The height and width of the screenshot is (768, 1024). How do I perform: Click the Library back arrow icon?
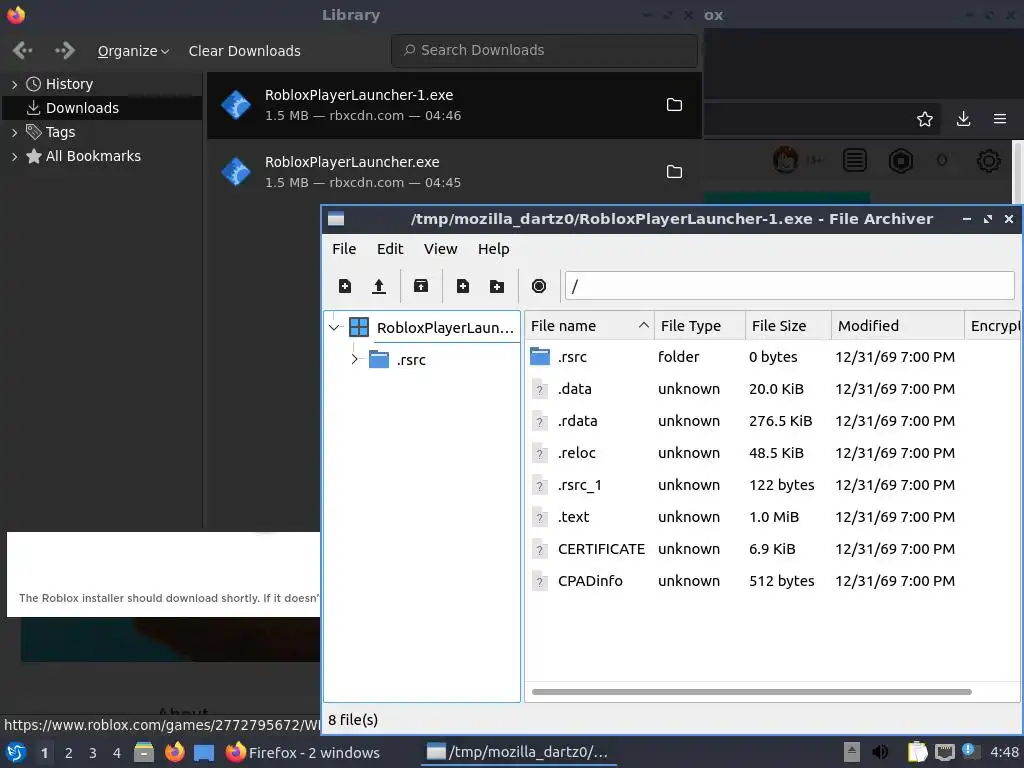[23, 50]
